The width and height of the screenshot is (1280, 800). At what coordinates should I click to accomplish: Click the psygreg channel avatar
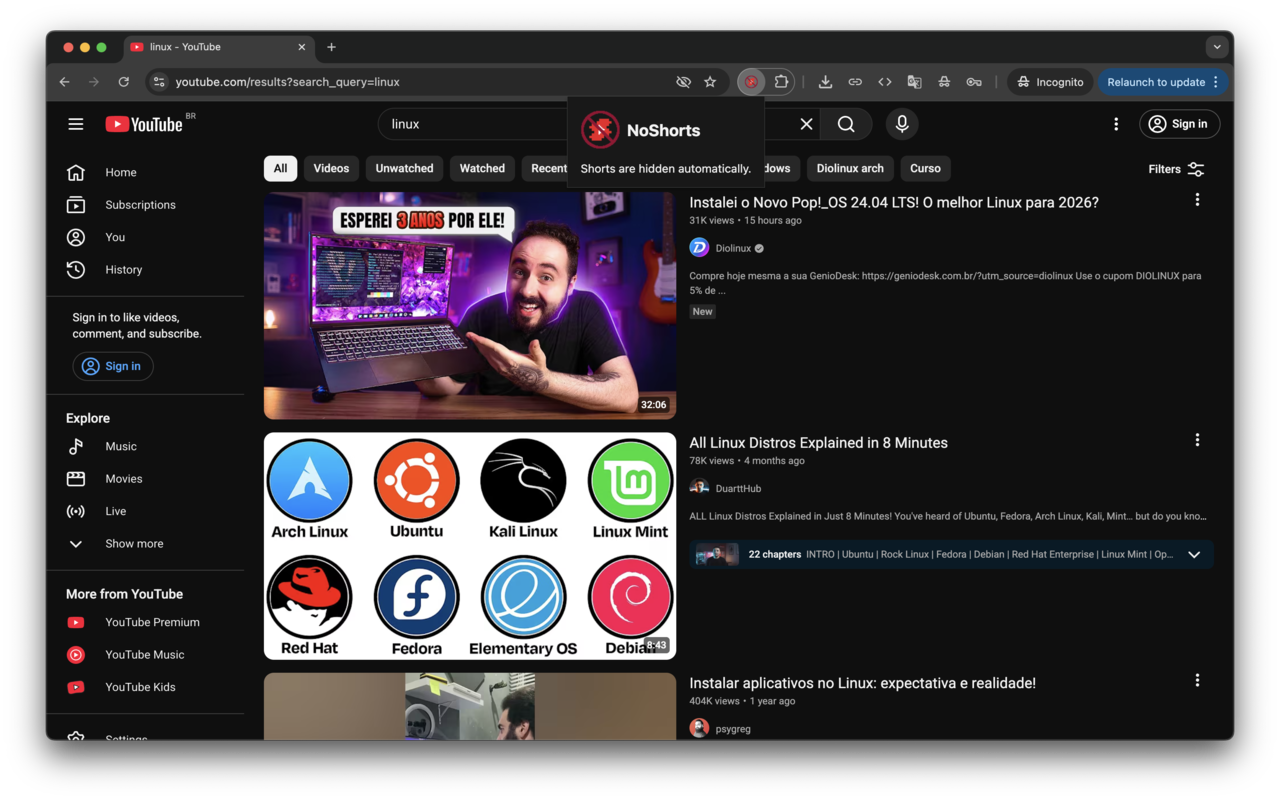tap(699, 728)
